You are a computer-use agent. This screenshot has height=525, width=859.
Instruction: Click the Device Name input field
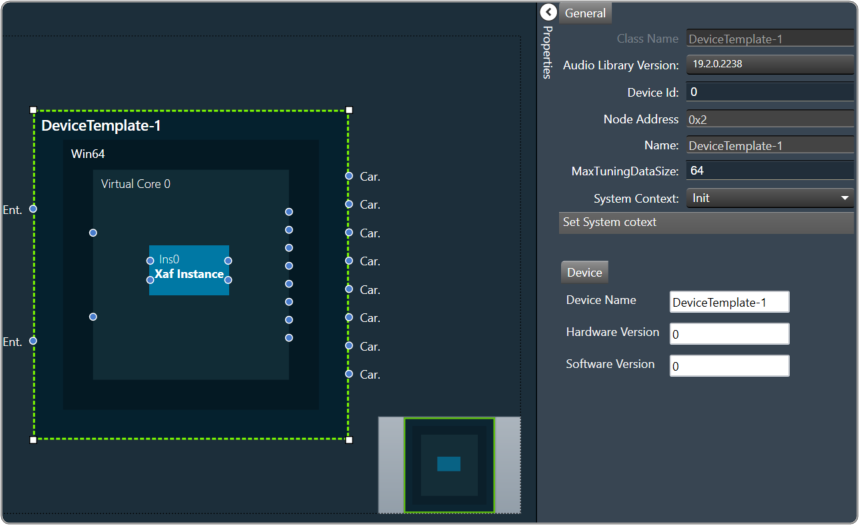point(729,302)
